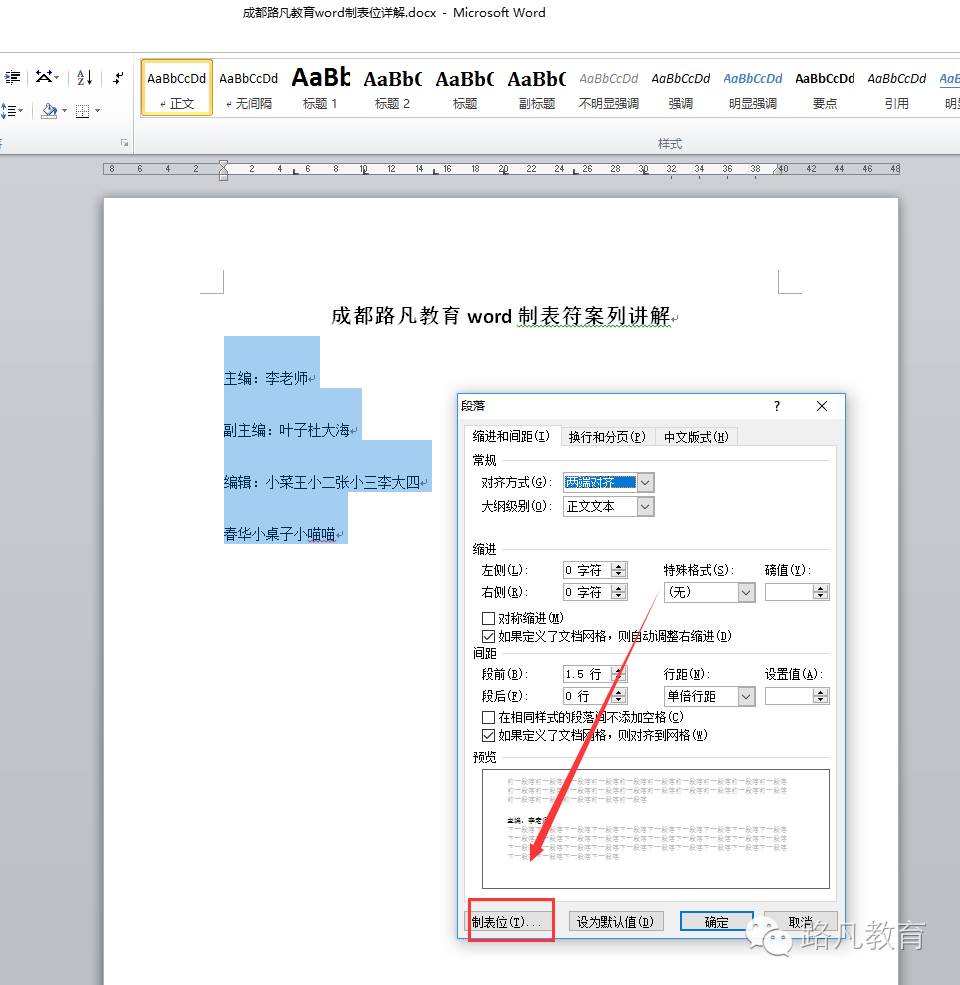Click the indent marker on the ruler

pyautogui.click(x=223, y=170)
